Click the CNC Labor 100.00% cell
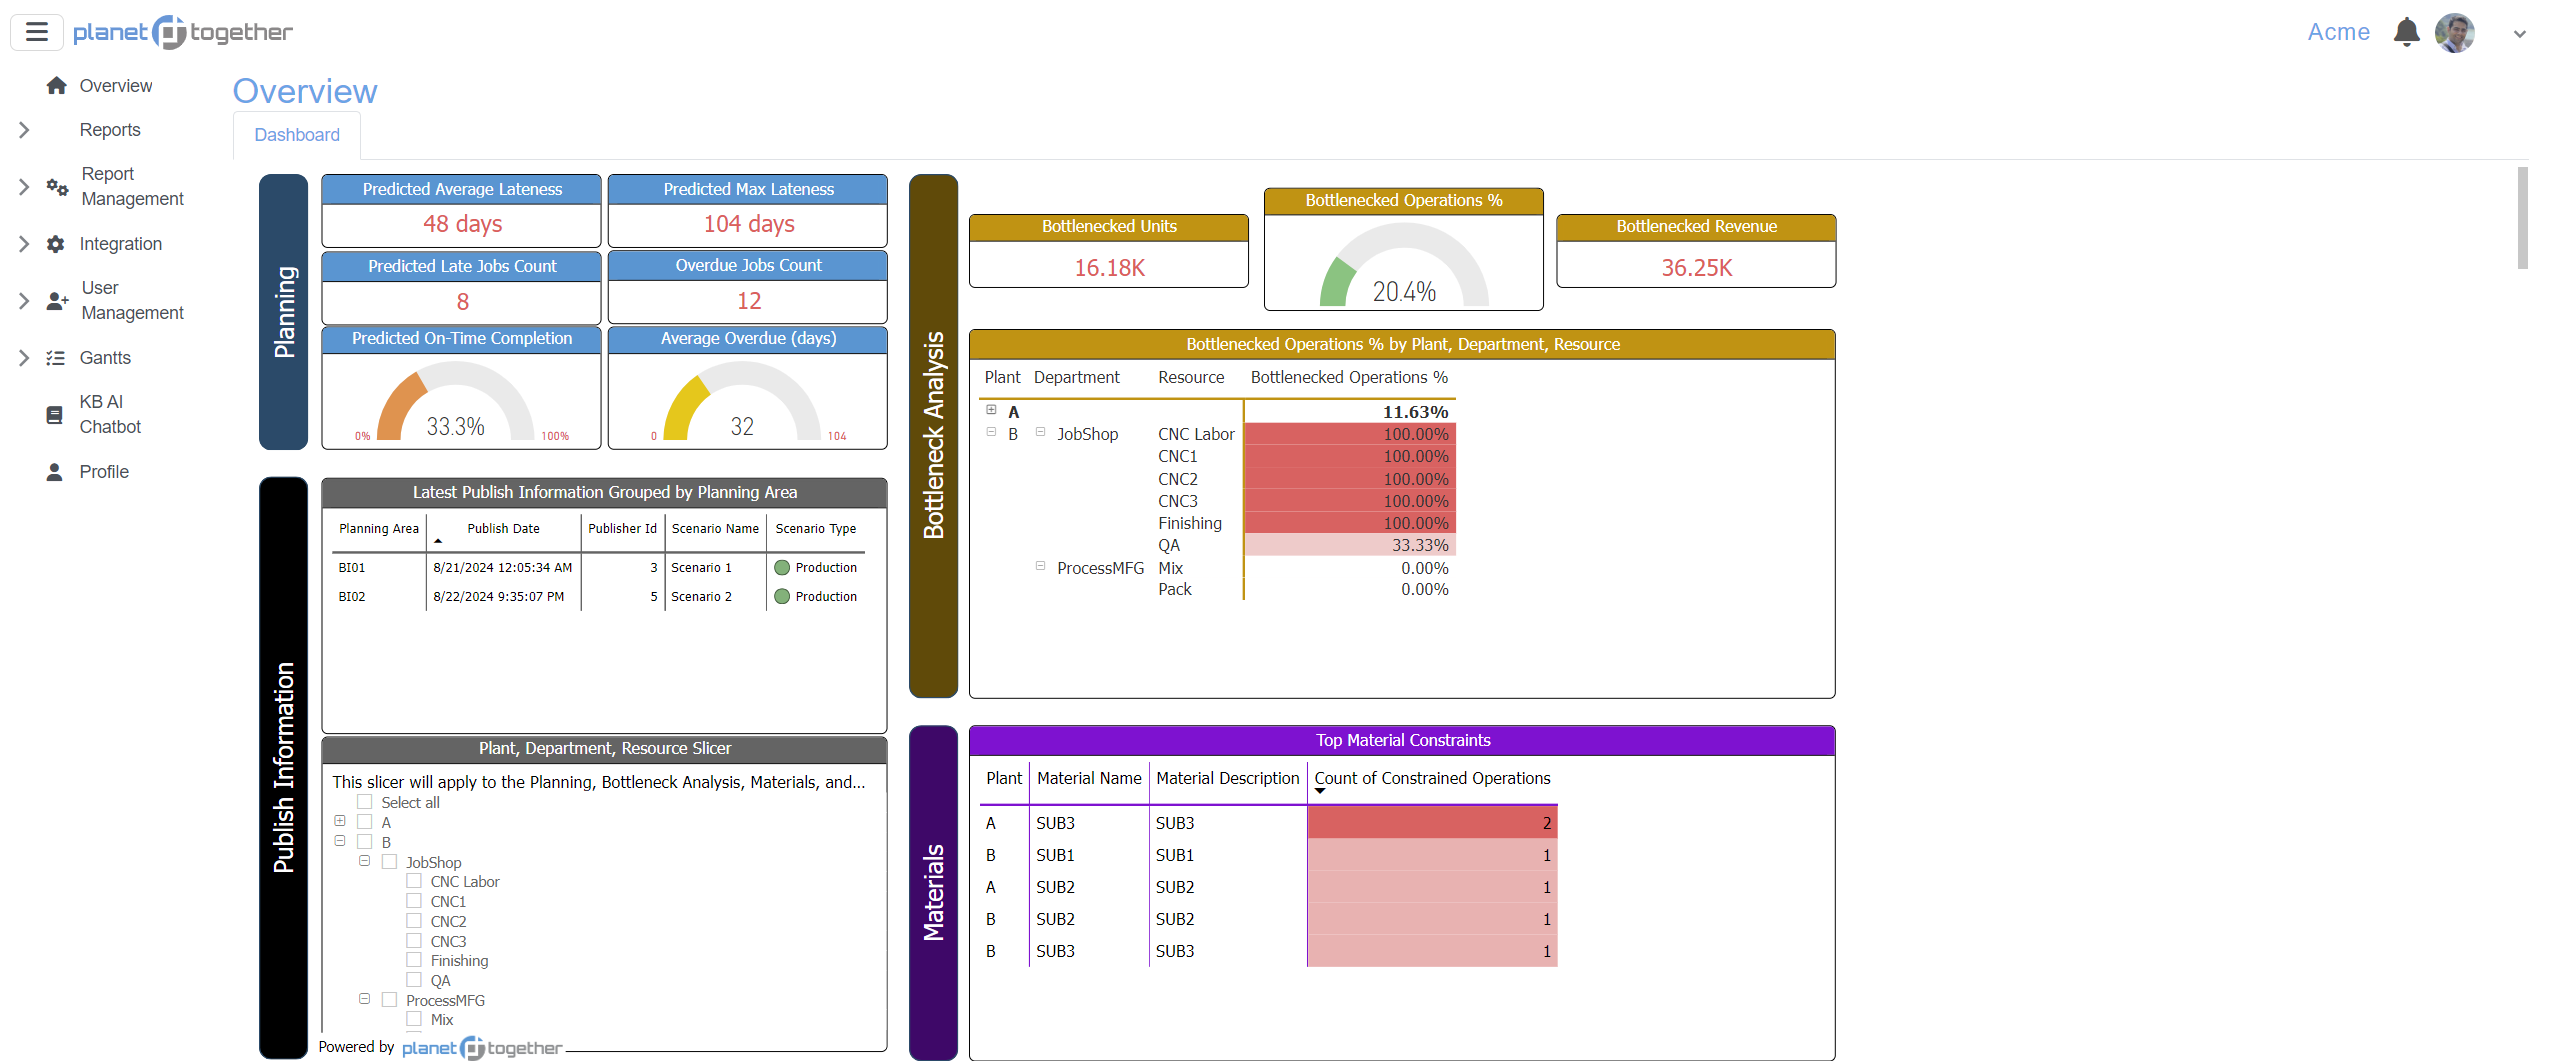The image size is (2560, 1063). [1349, 434]
